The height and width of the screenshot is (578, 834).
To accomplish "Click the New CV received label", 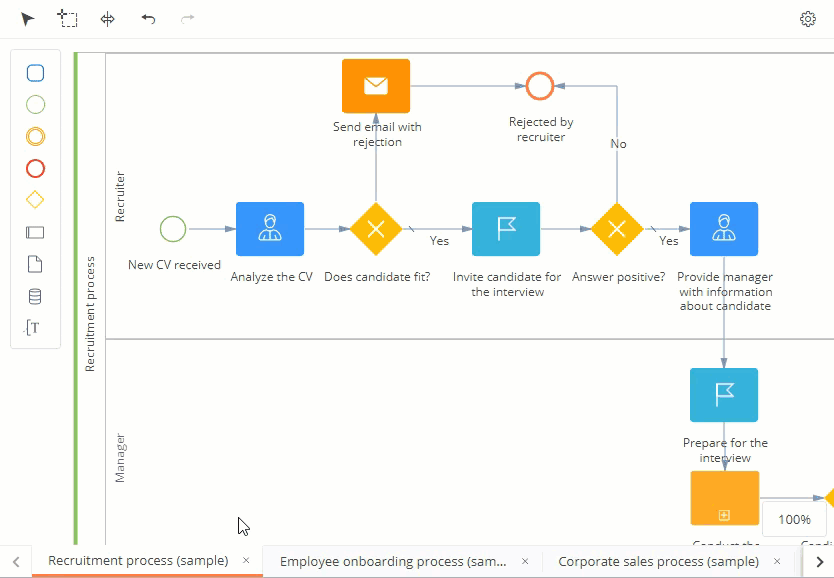I will (x=174, y=265).
